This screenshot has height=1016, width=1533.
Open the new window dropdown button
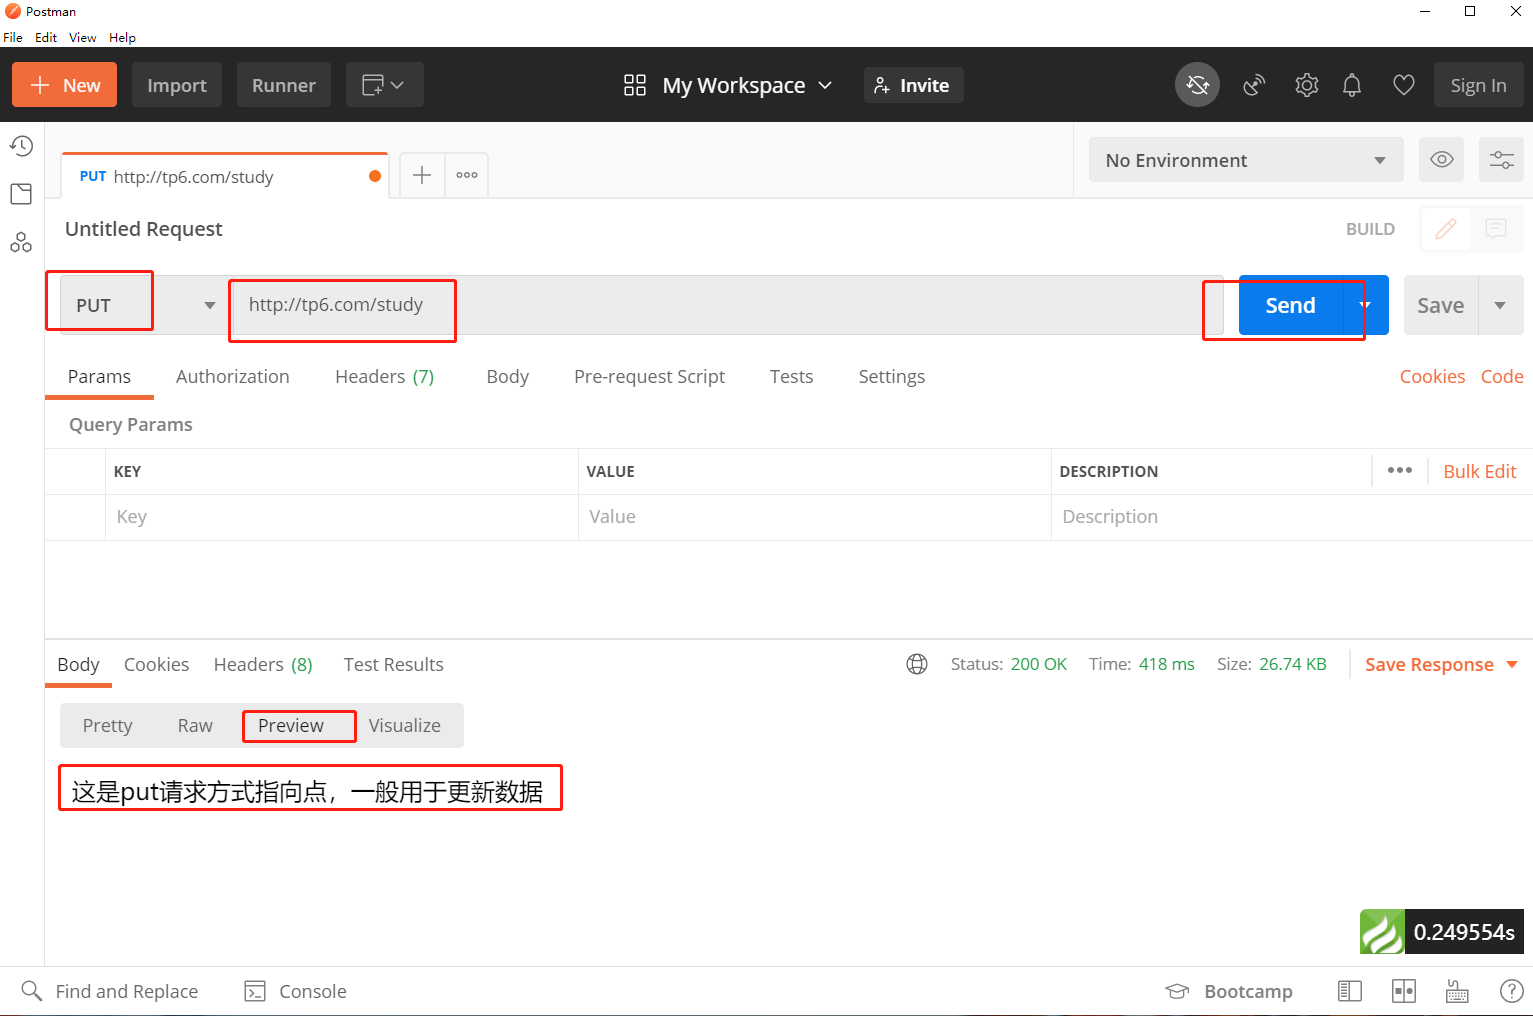[x=384, y=85]
